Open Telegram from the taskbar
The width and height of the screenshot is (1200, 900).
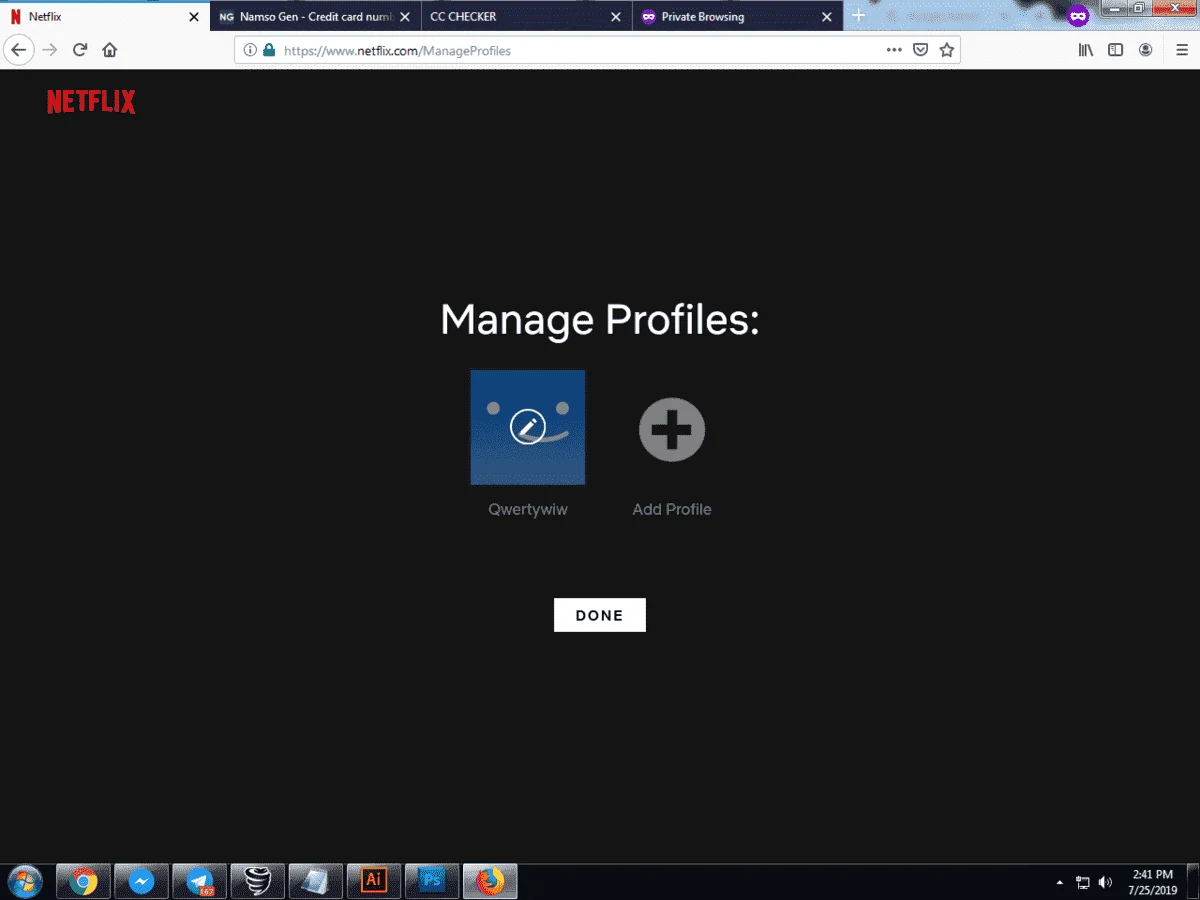pos(199,882)
